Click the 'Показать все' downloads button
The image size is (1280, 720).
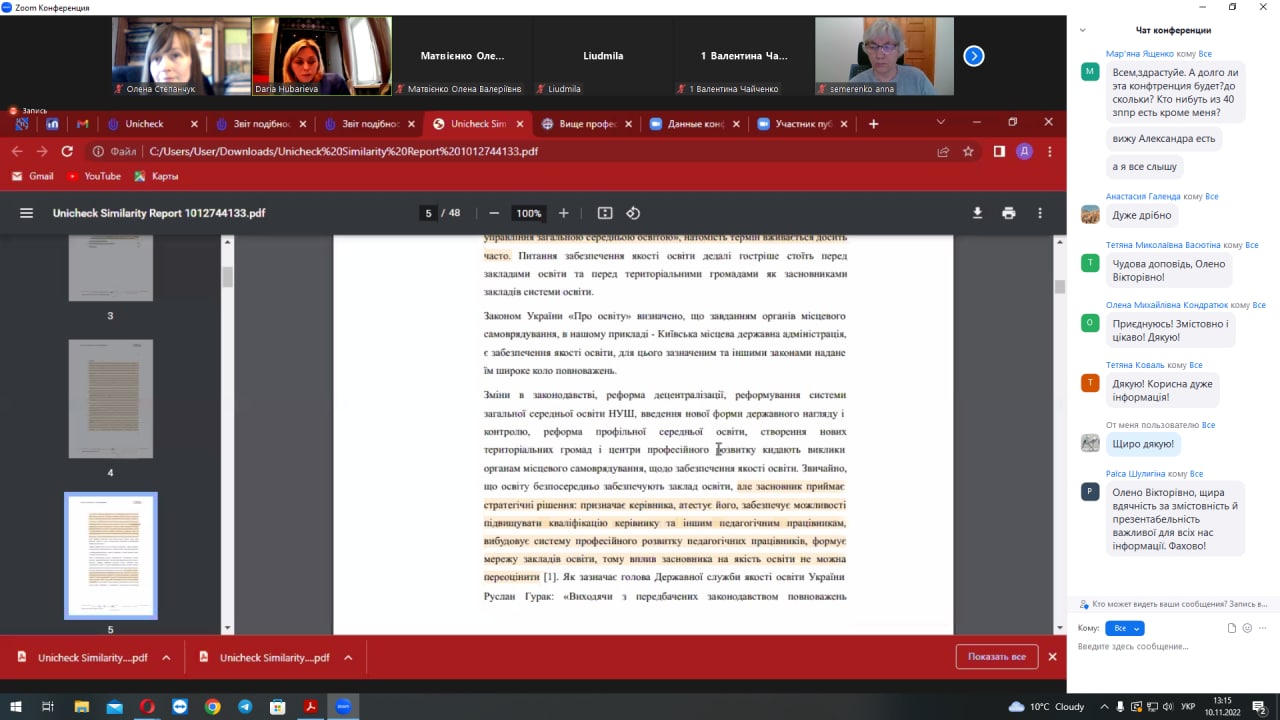[x=996, y=657]
